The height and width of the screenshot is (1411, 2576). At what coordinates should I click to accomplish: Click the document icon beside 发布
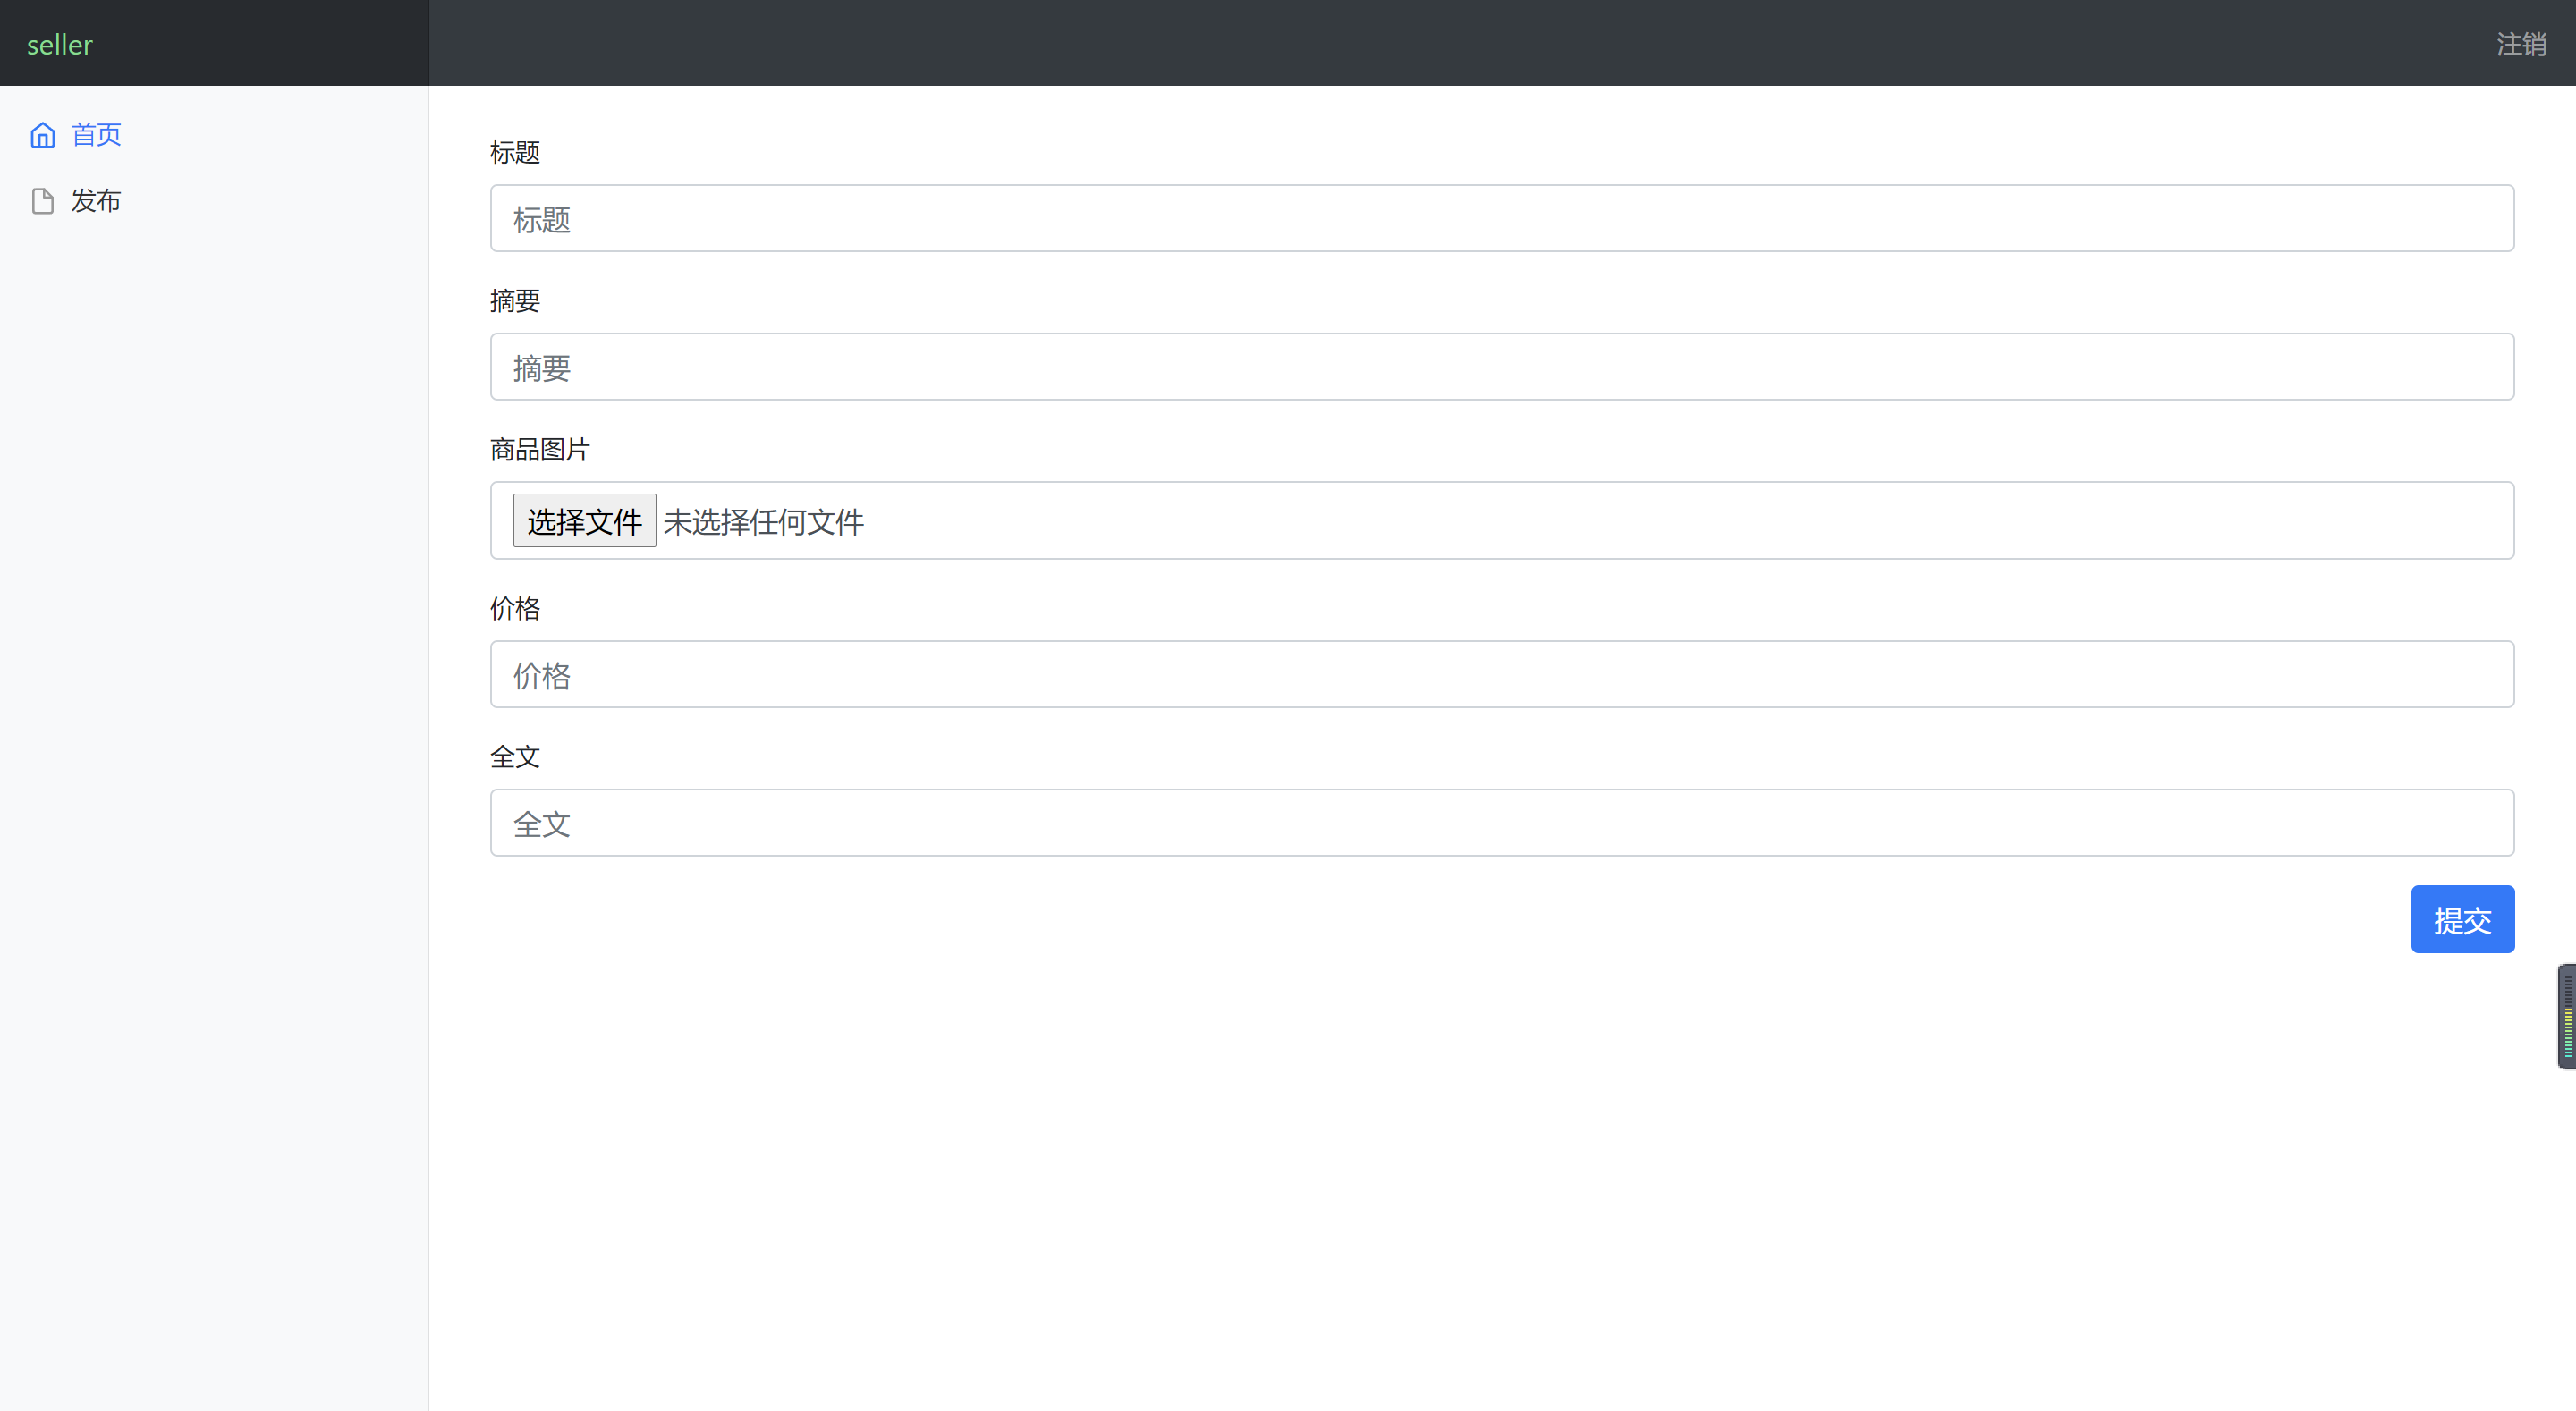point(42,200)
